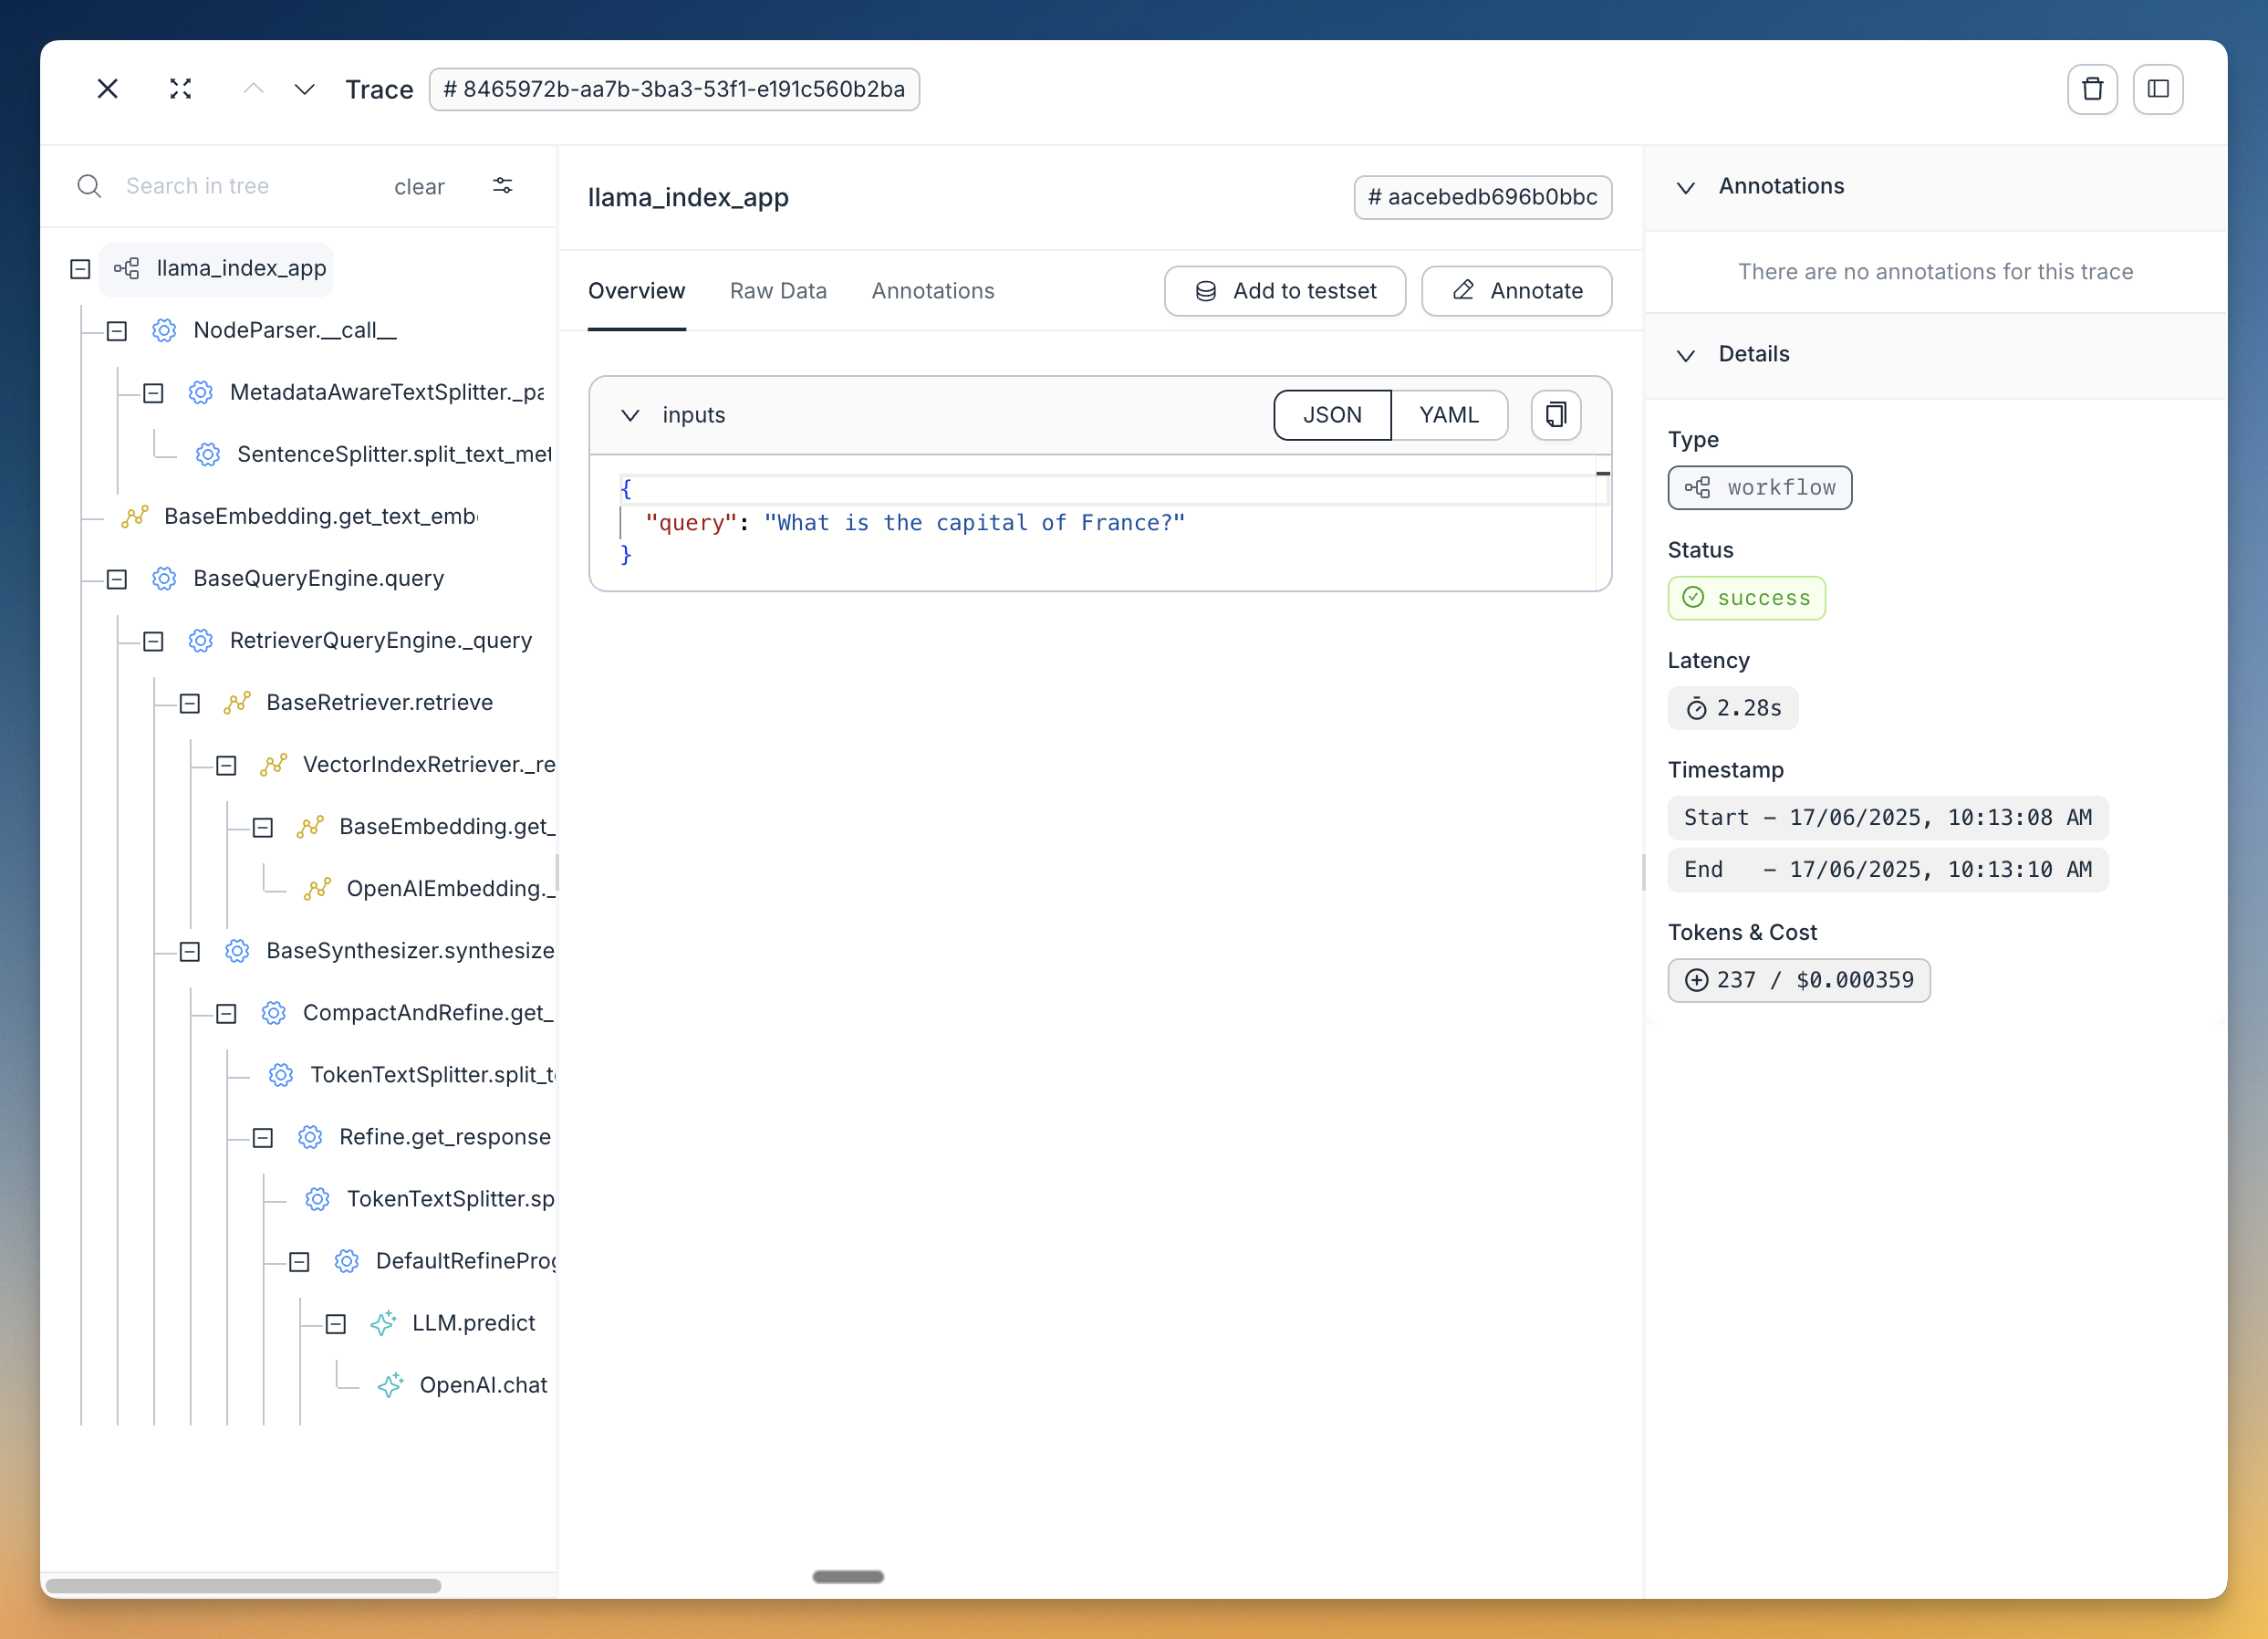Expand the trace view to fullscreen
The height and width of the screenshot is (1639, 2268).
click(180, 89)
